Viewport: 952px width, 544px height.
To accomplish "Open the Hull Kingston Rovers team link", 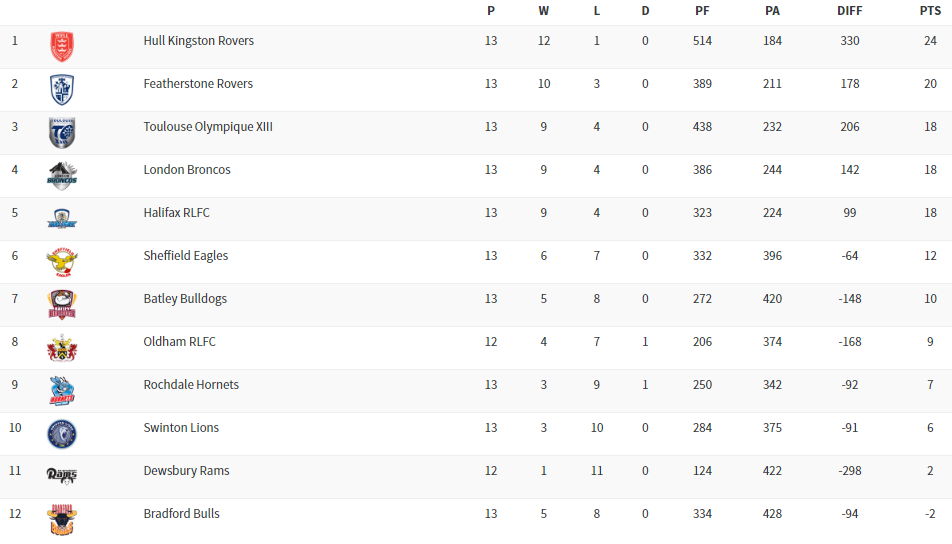I will [198, 41].
